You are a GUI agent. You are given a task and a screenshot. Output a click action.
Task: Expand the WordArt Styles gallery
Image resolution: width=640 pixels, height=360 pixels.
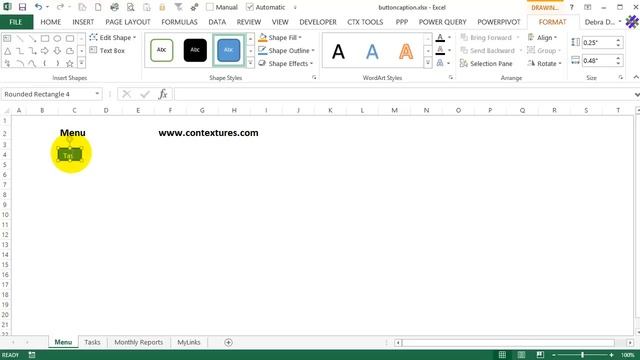pos(428,63)
